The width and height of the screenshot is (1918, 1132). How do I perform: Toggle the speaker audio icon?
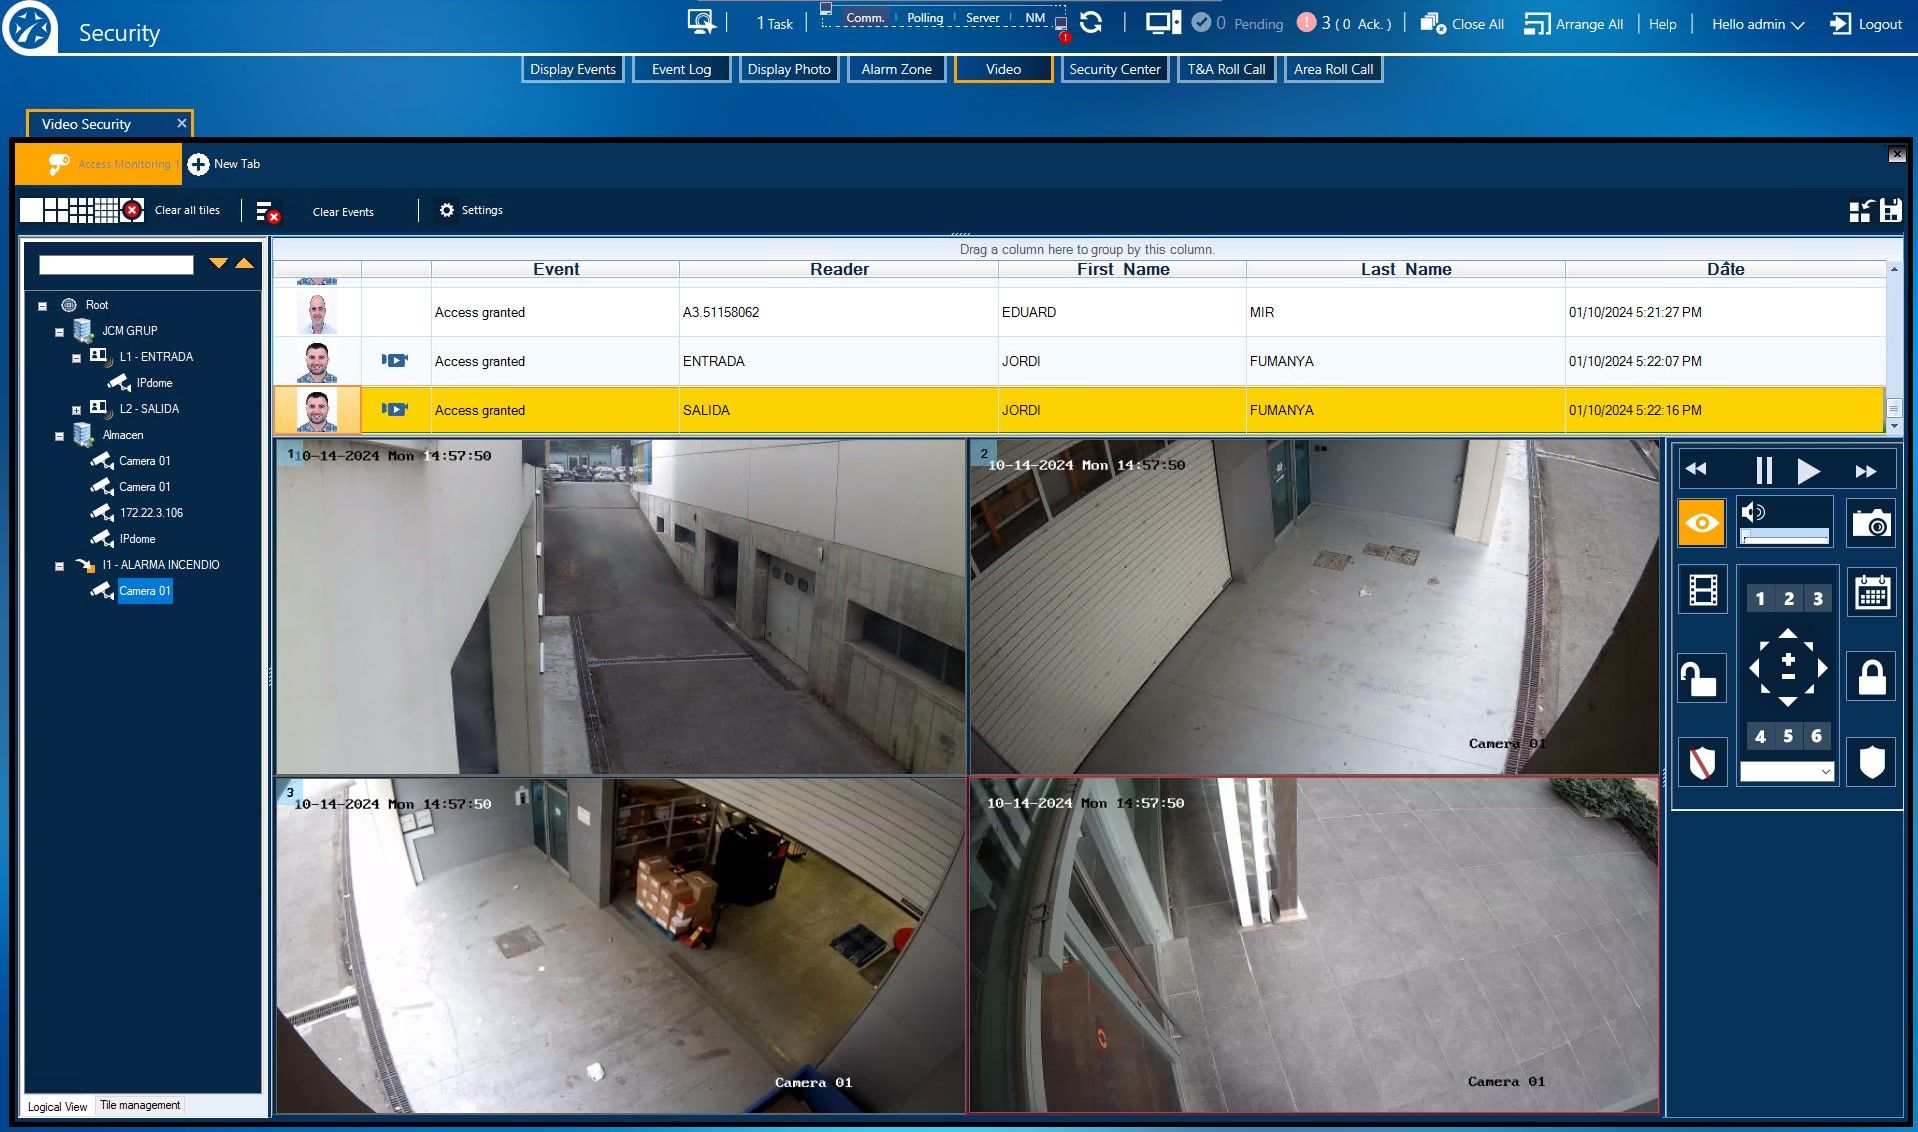pos(1753,512)
